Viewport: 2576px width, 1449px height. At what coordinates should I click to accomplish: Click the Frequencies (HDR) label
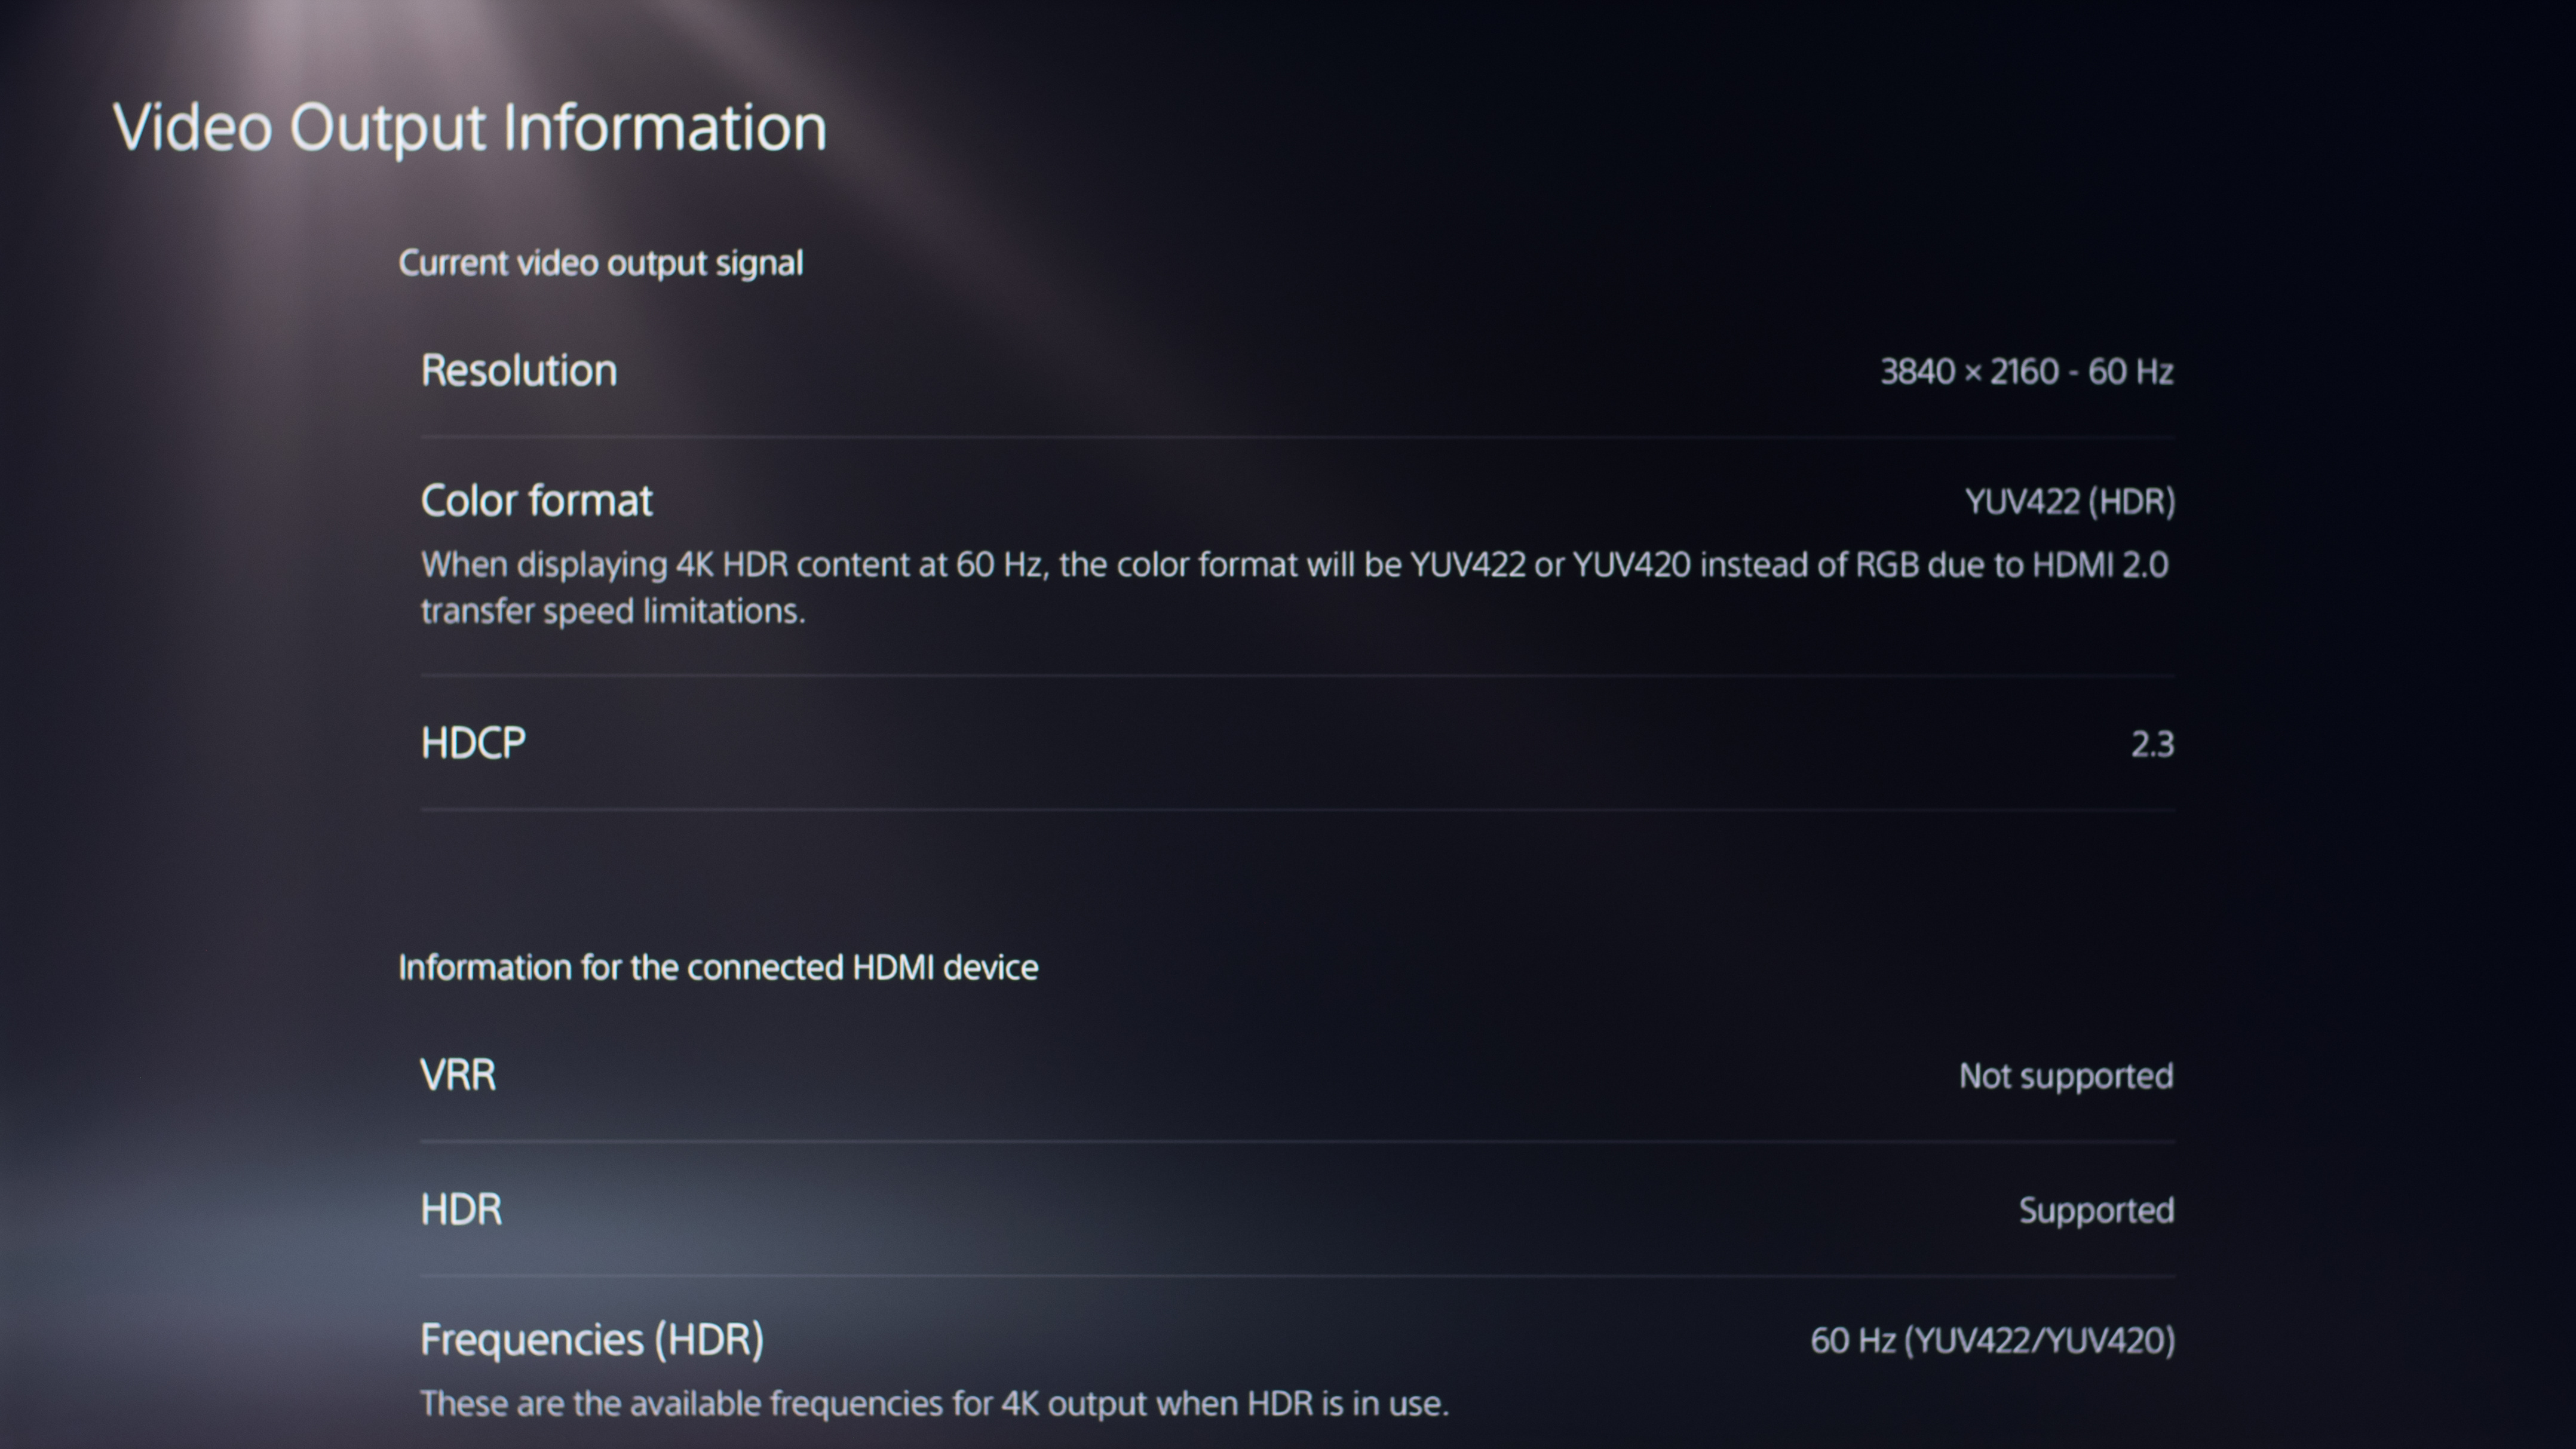click(592, 1340)
